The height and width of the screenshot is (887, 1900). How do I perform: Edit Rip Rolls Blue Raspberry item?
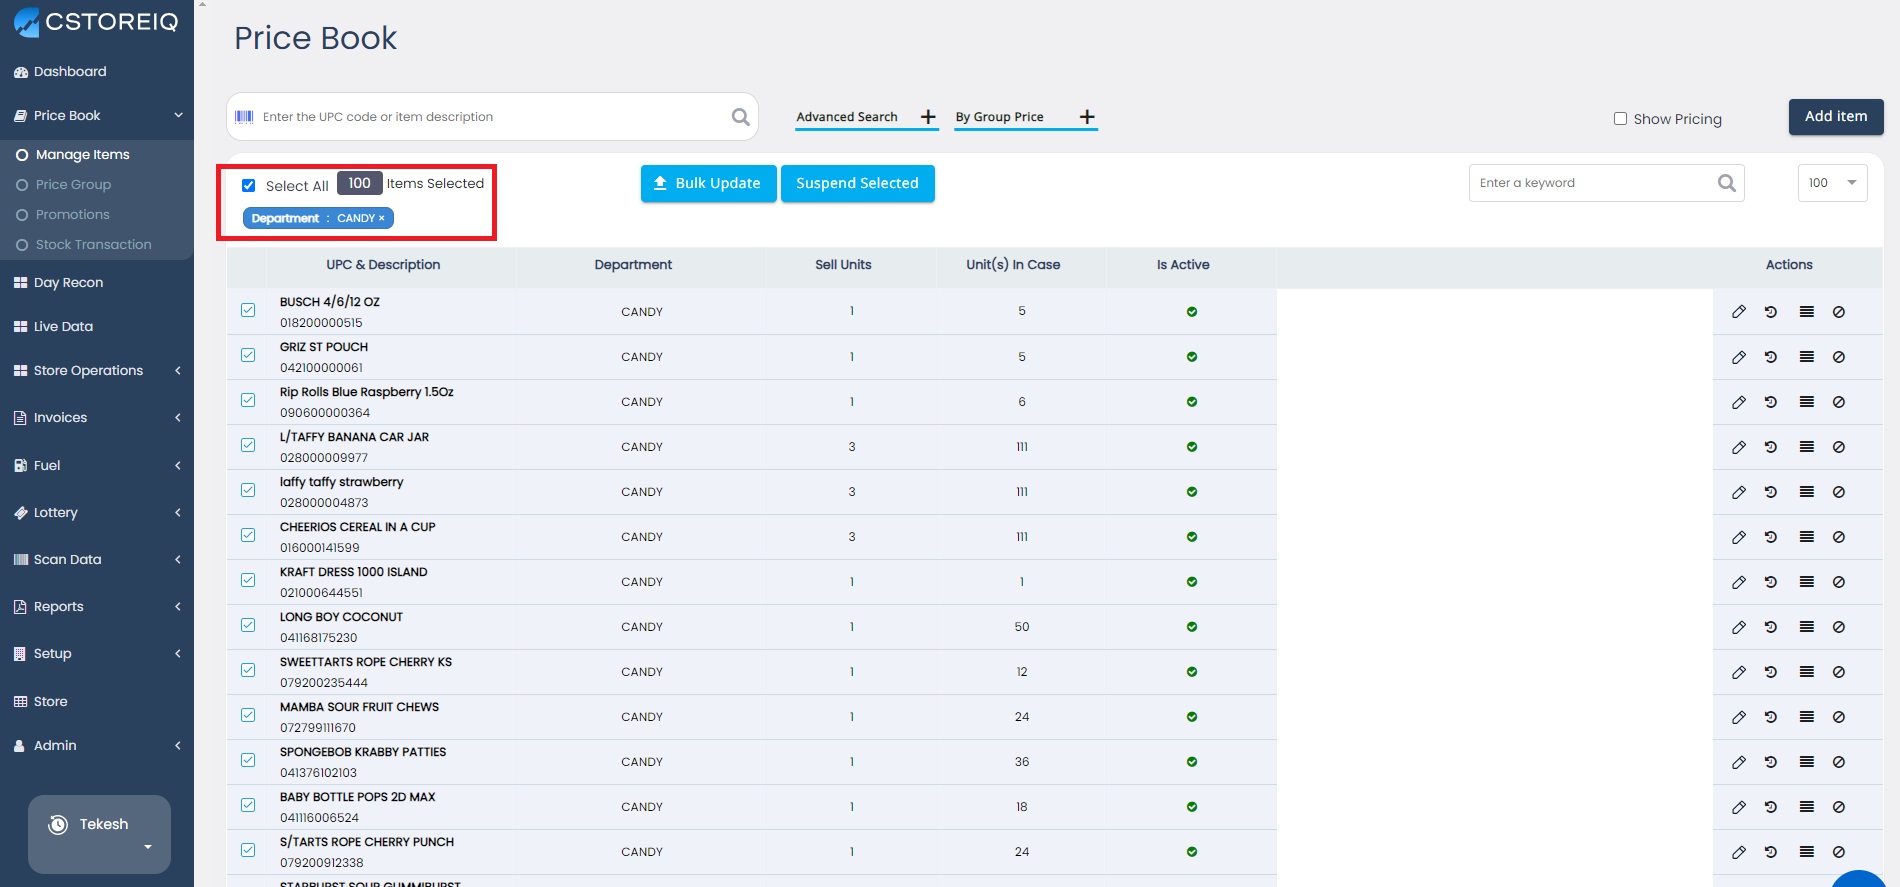click(x=1739, y=402)
